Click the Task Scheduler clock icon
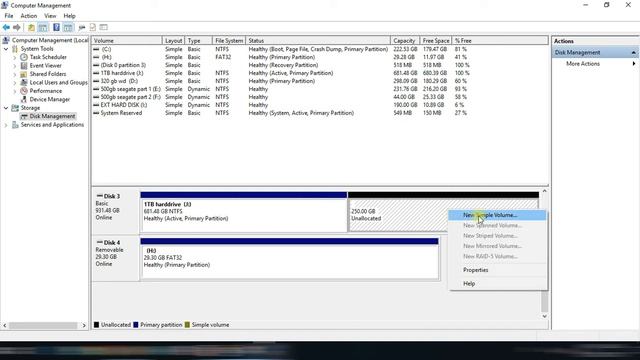 (x=24, y=57)
